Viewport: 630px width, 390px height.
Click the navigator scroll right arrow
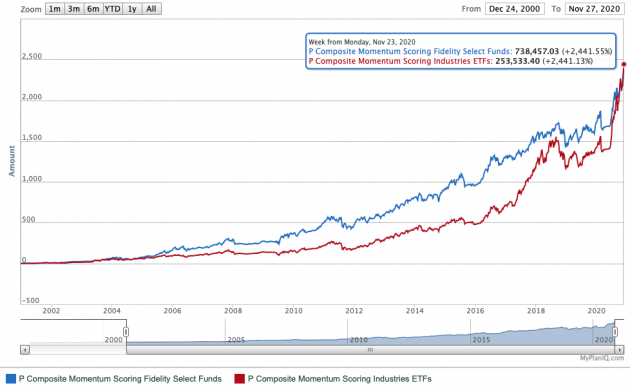click(x=620, y=350)
